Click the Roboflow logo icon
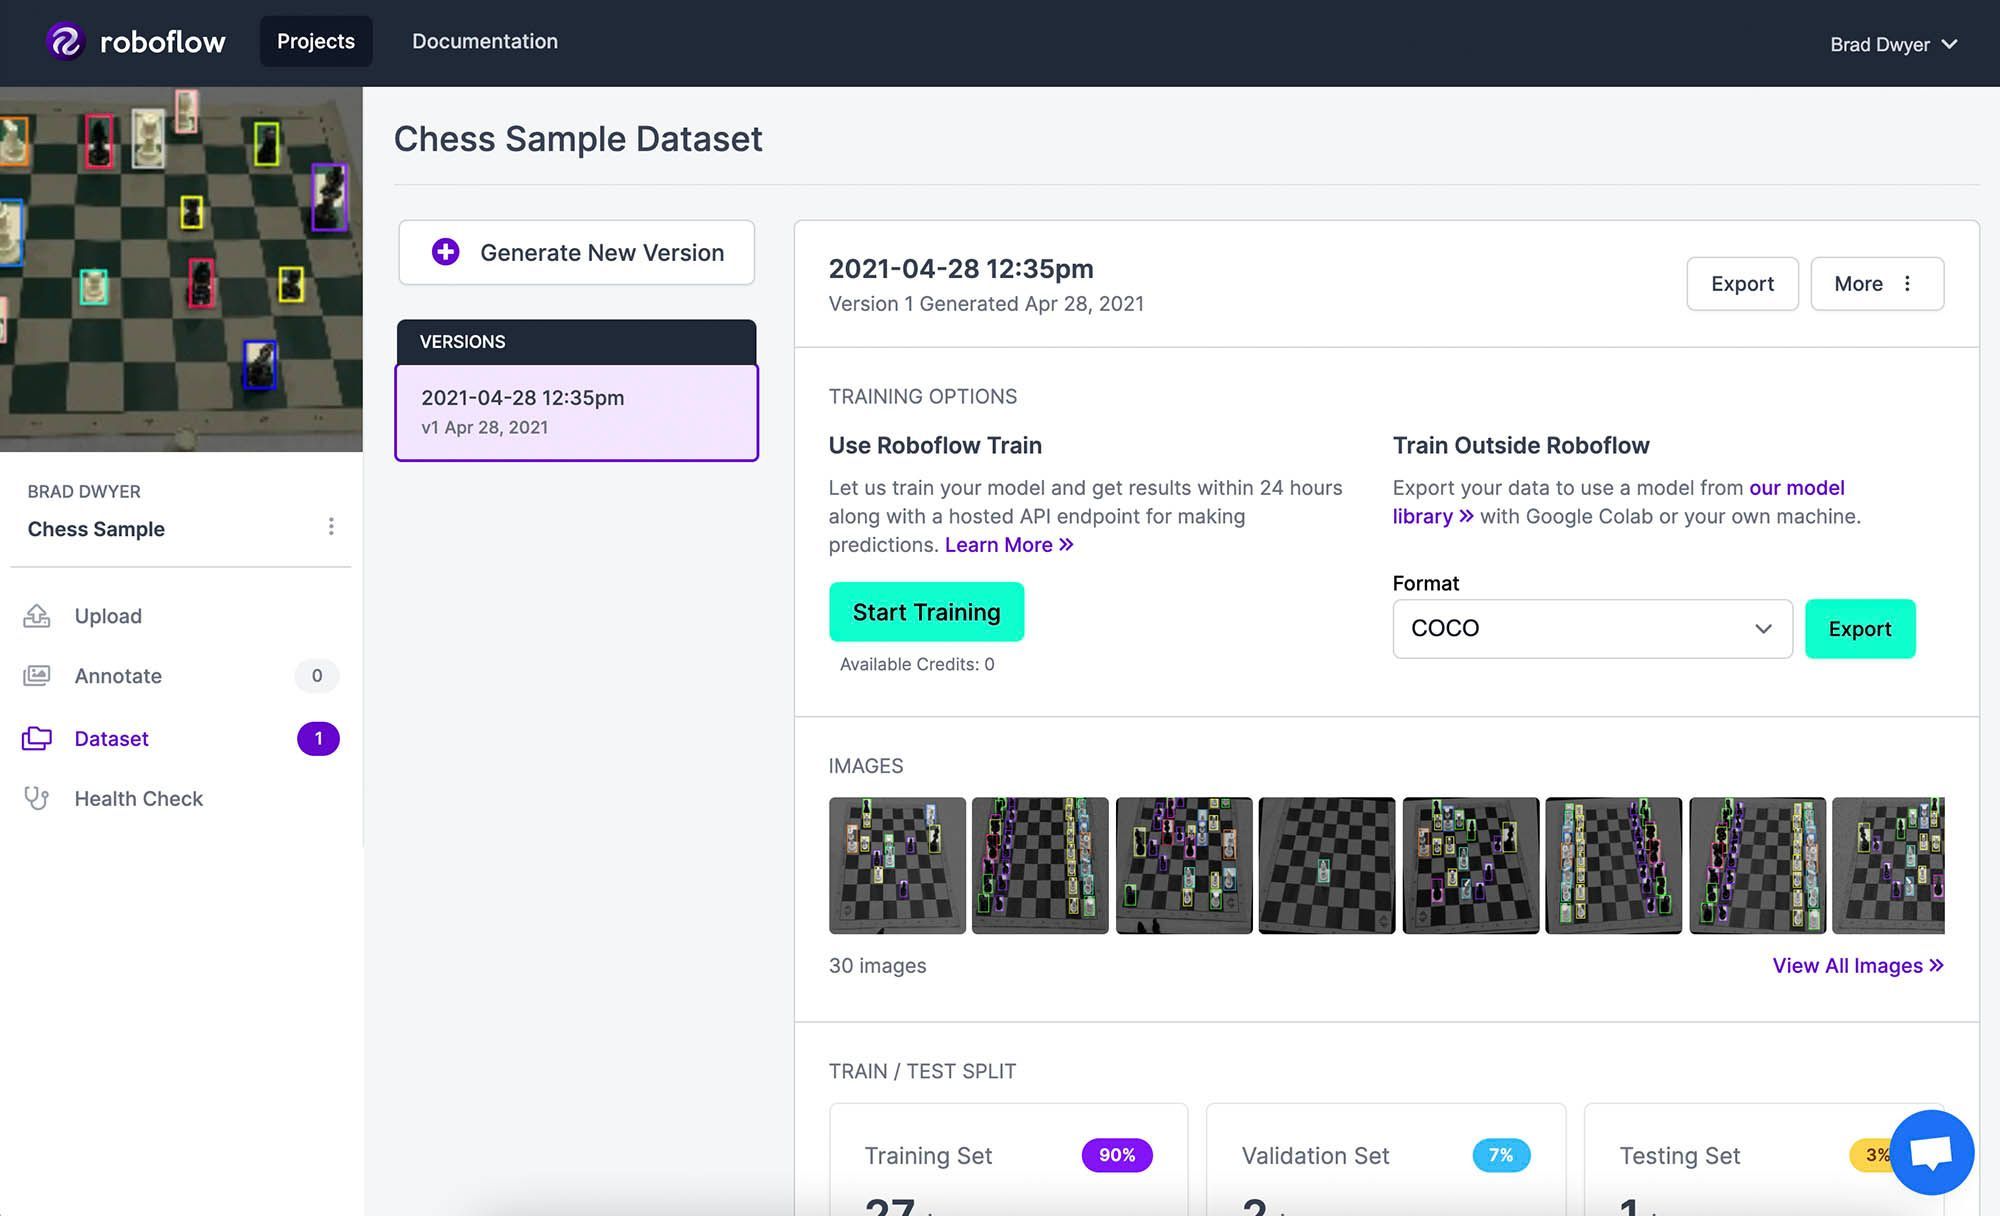The width and height of the screenshot is (2000, 1216). (66, 41)
